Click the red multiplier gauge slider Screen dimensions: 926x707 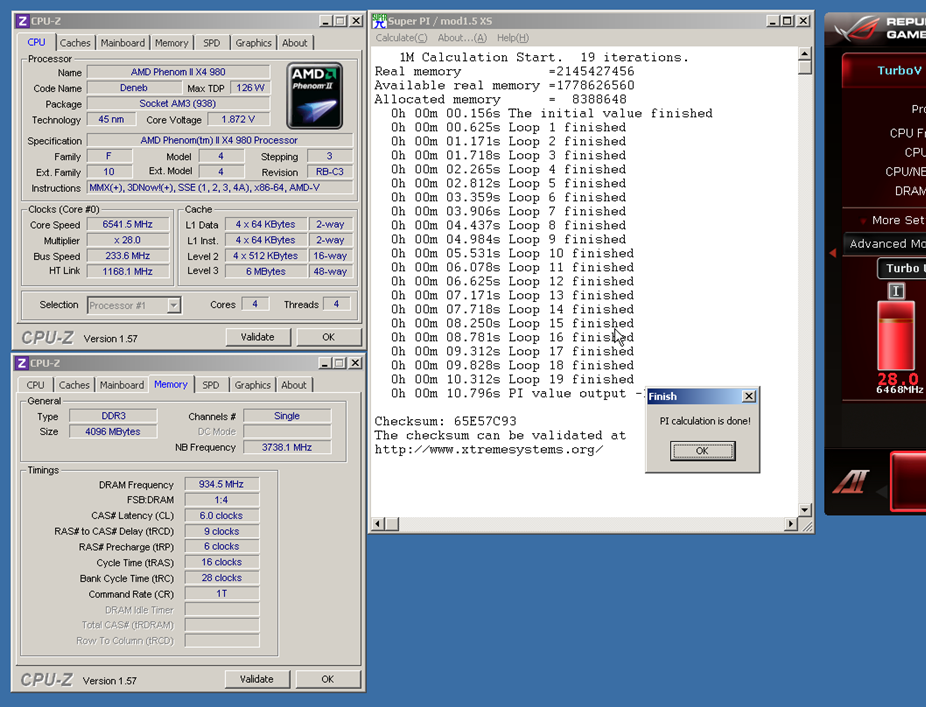pyautogui.click(x=896, y=335)
